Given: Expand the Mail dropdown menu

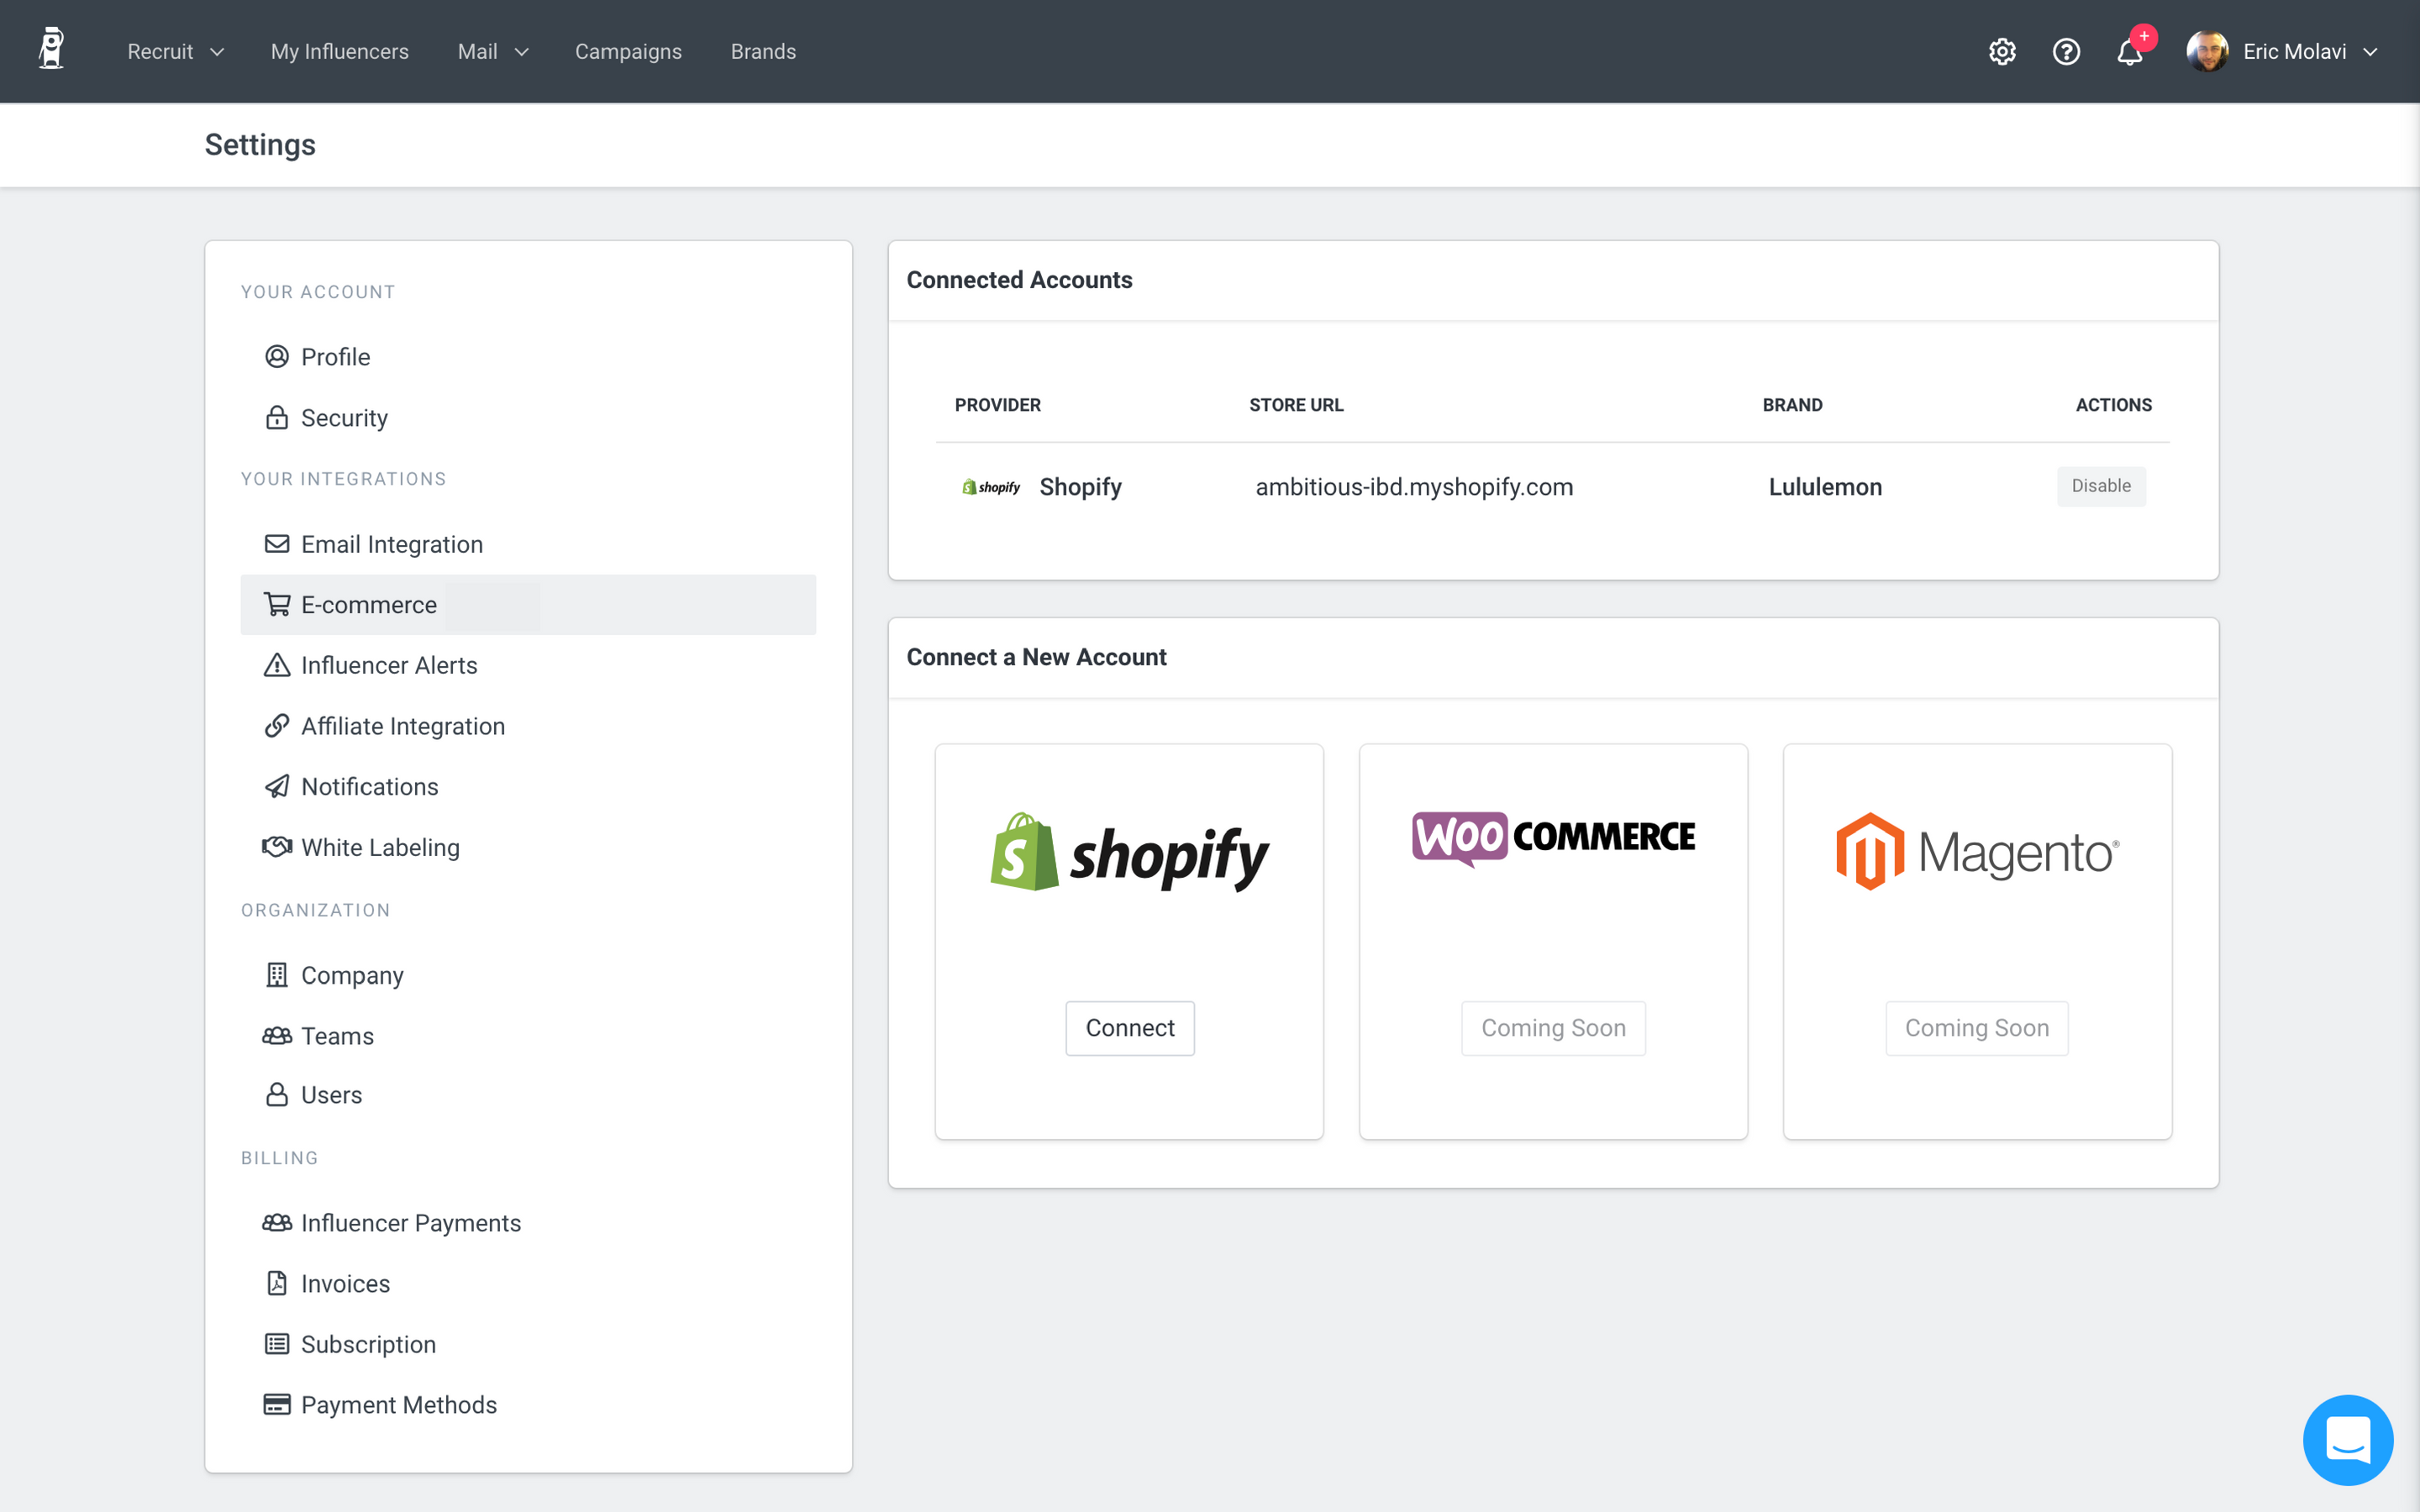Looking at the screenshot, I should 492,52.
